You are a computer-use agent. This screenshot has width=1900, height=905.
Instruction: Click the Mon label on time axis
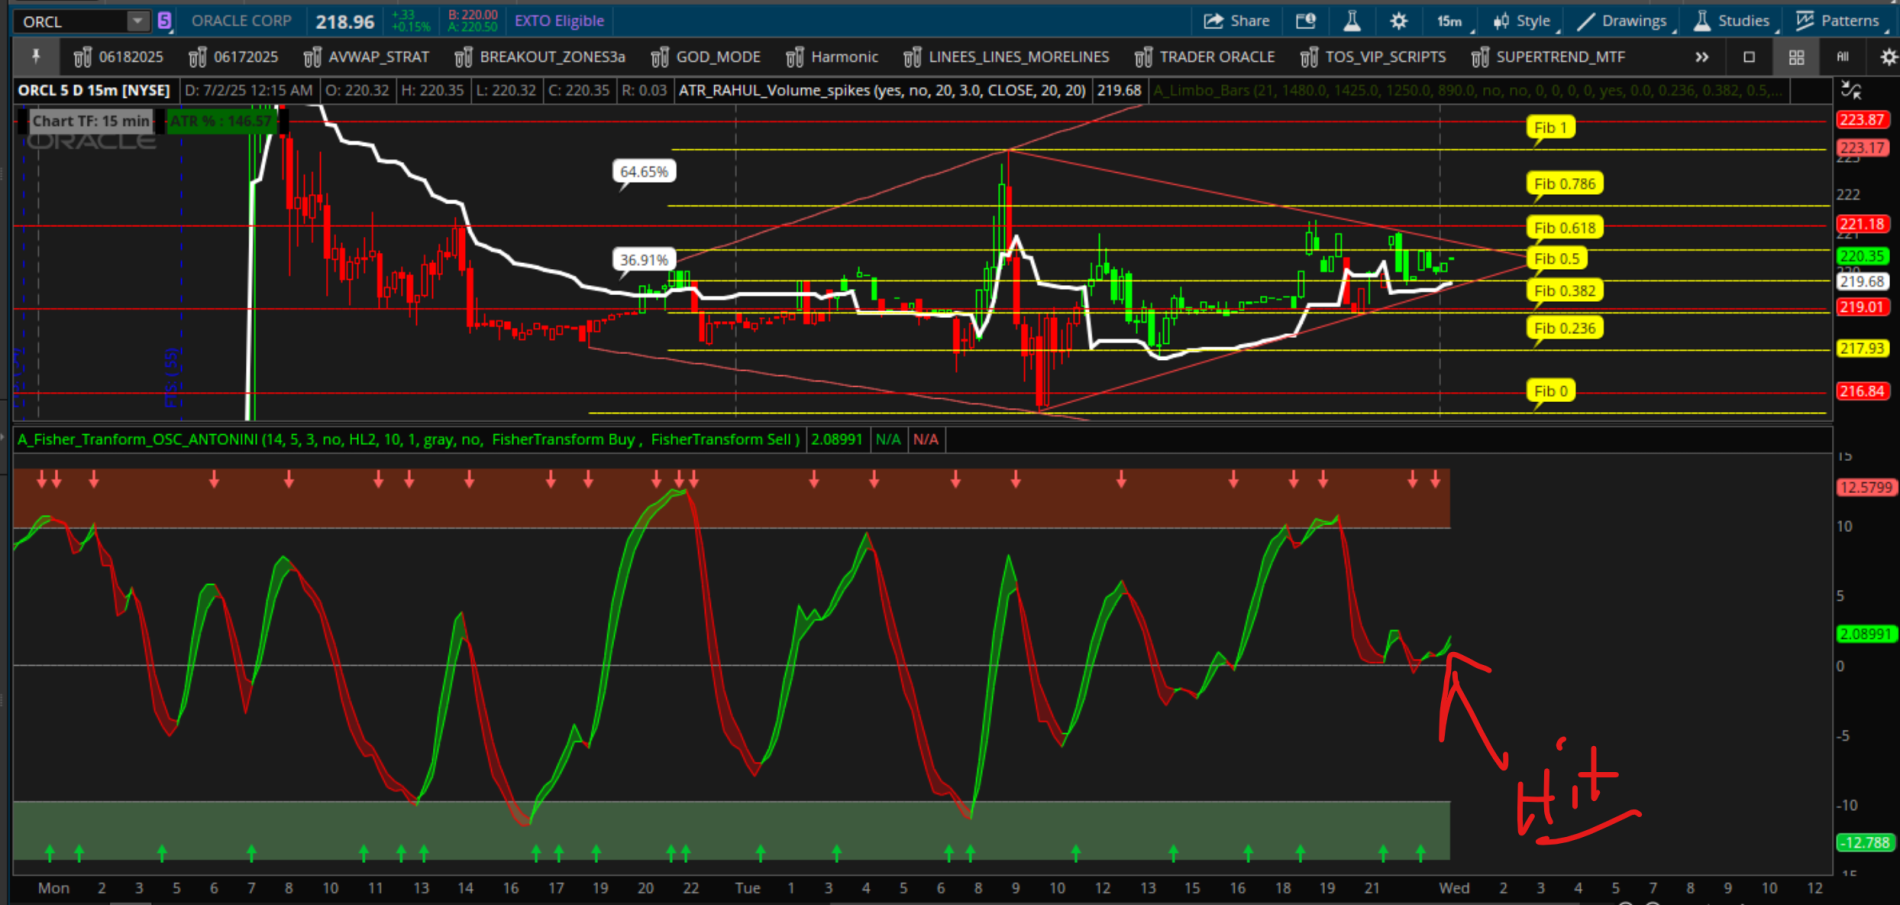pyautogui.click(x=54, y=888)
